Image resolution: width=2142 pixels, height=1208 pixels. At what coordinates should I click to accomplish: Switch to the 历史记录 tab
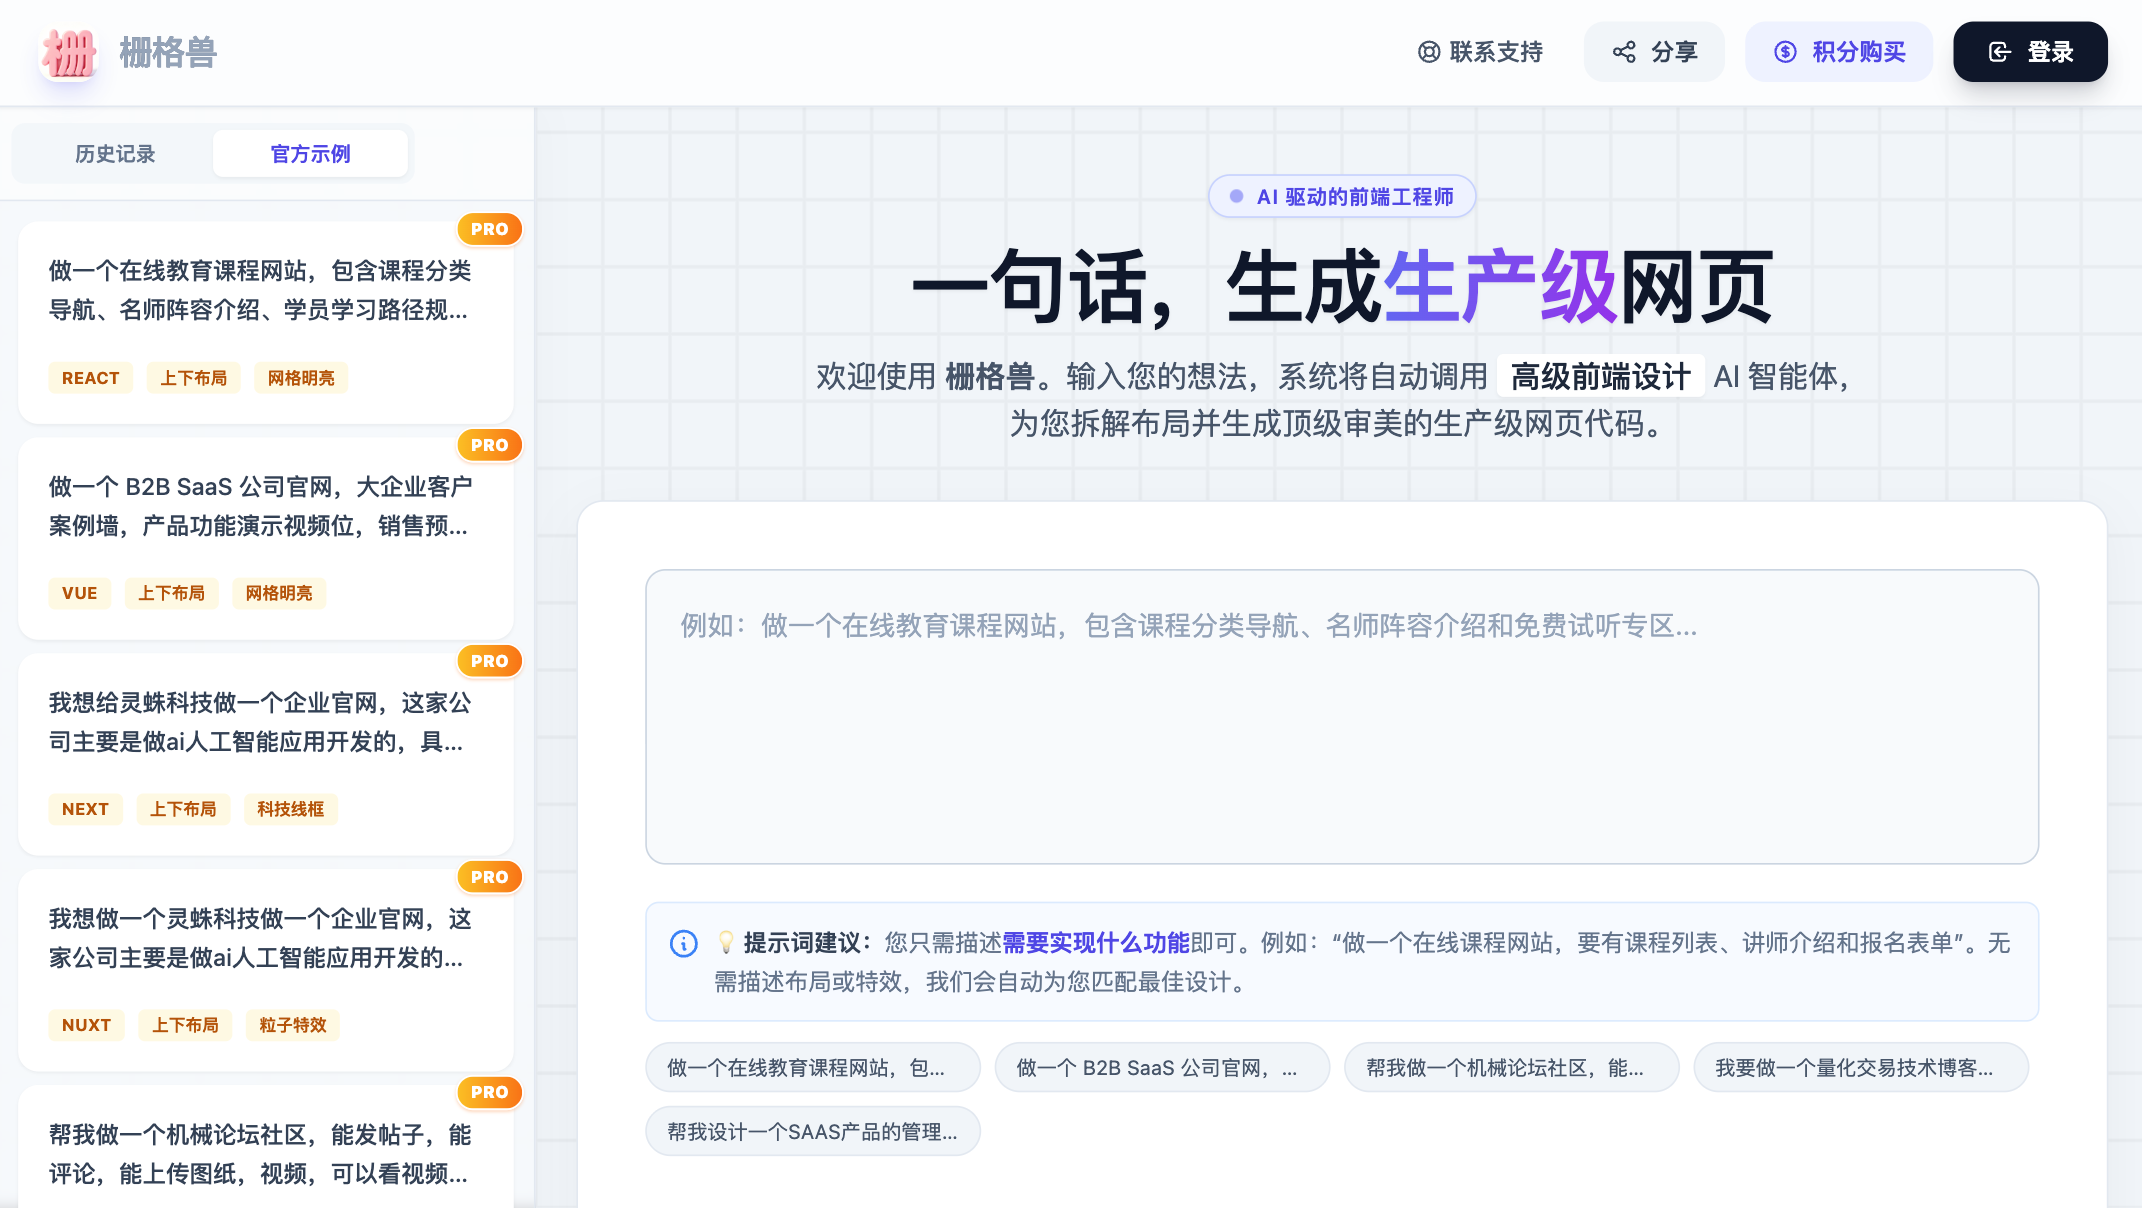(x=115, y=154)
